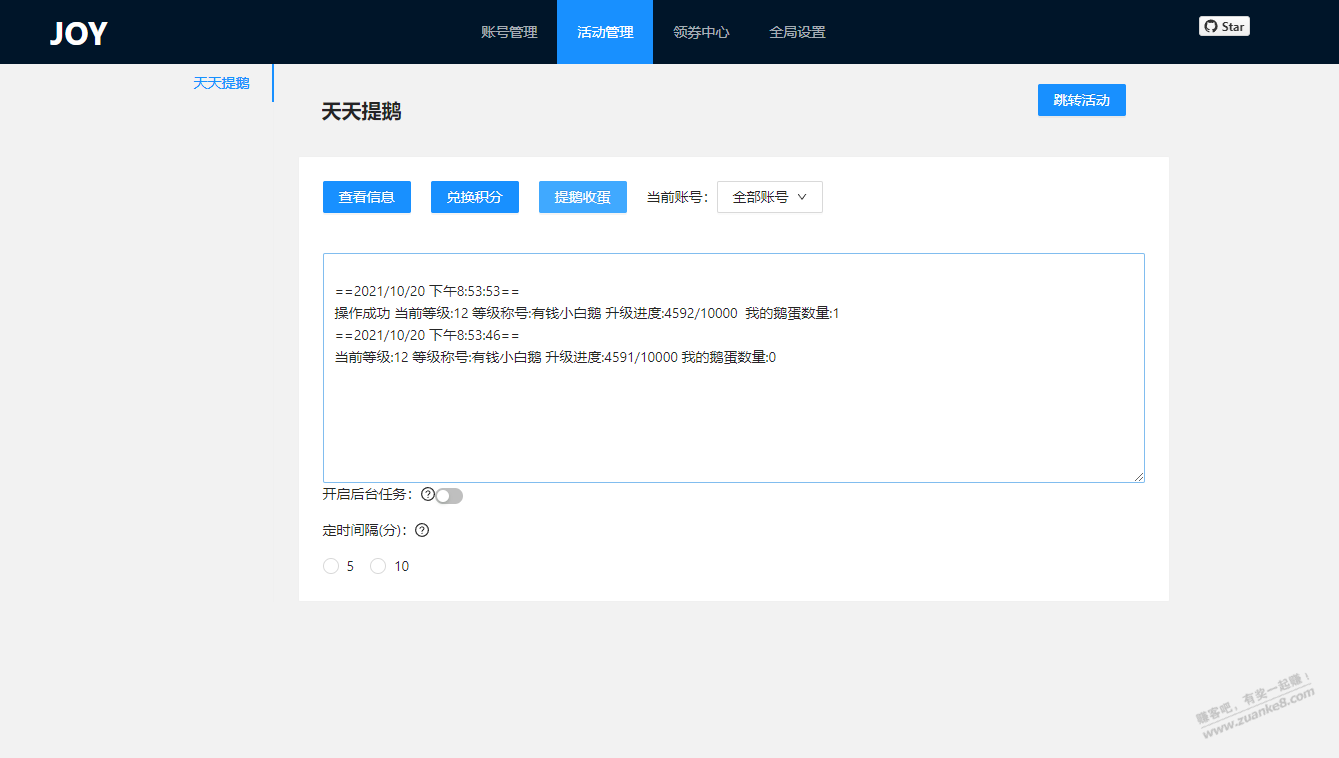Click the 查看信息 button
Viewport: 1339px width, 758px height.
pyautogui.click(x=367, y=197)
